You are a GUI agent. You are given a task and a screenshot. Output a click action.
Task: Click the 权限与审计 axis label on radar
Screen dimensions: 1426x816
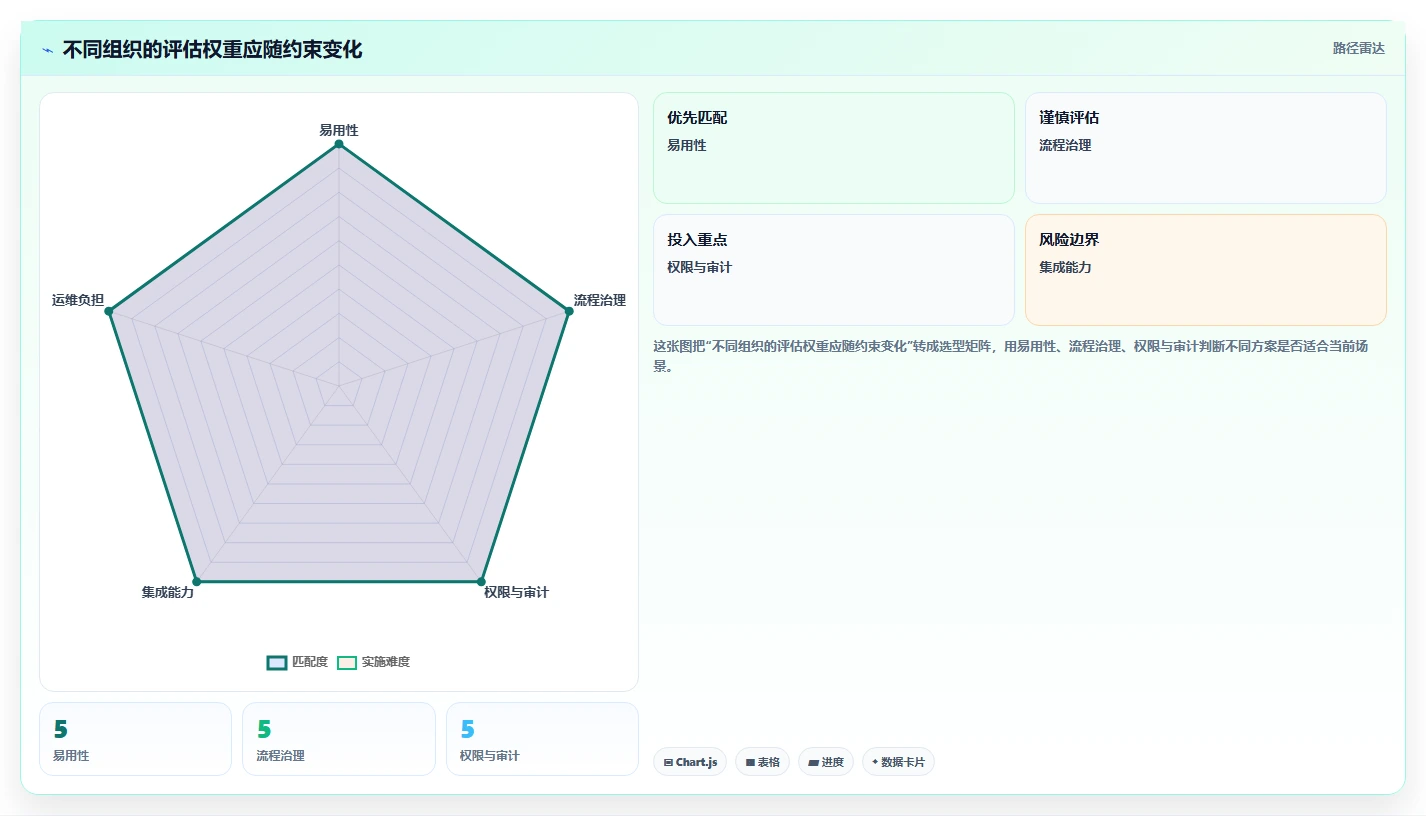[x=516, y=592]
